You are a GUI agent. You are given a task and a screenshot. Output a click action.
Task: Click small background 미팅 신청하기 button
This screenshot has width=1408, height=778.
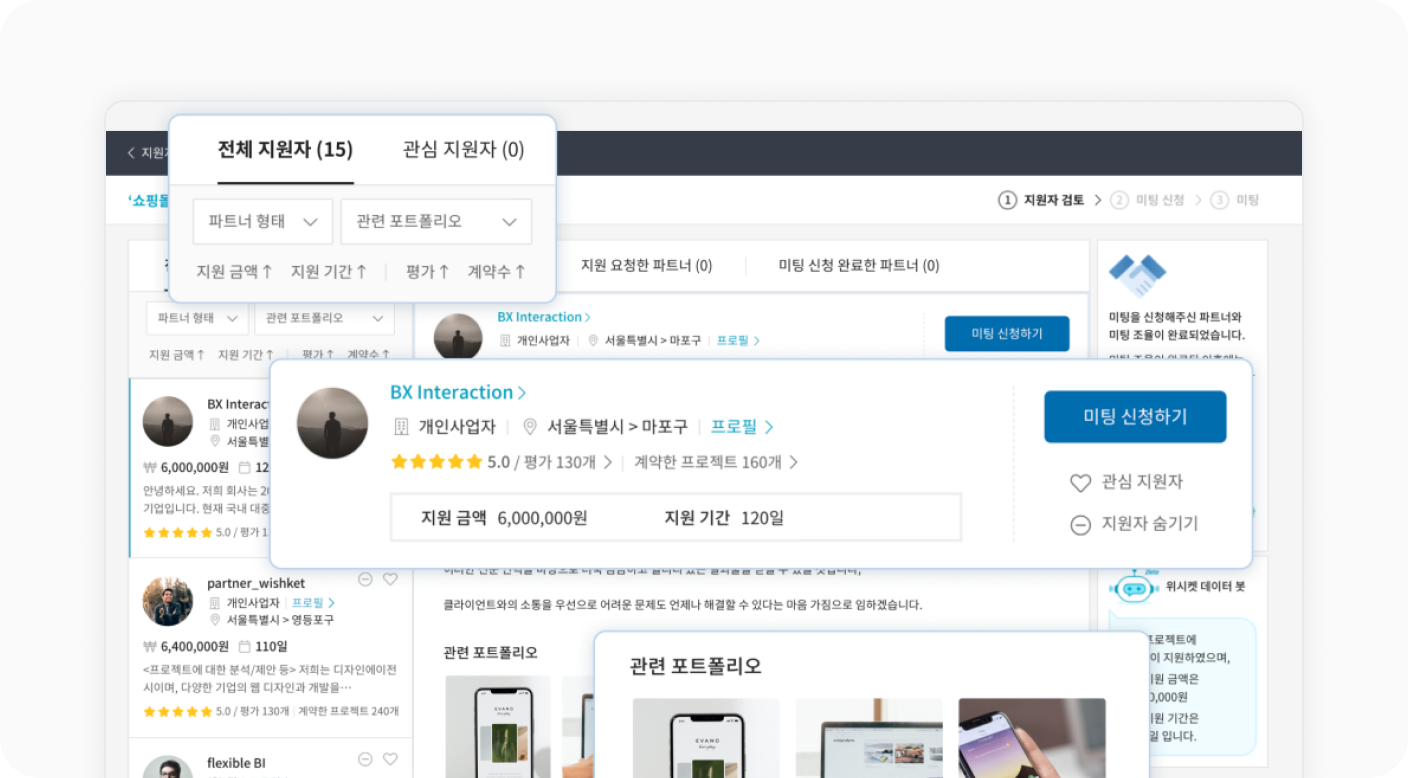coord(1007,333)
